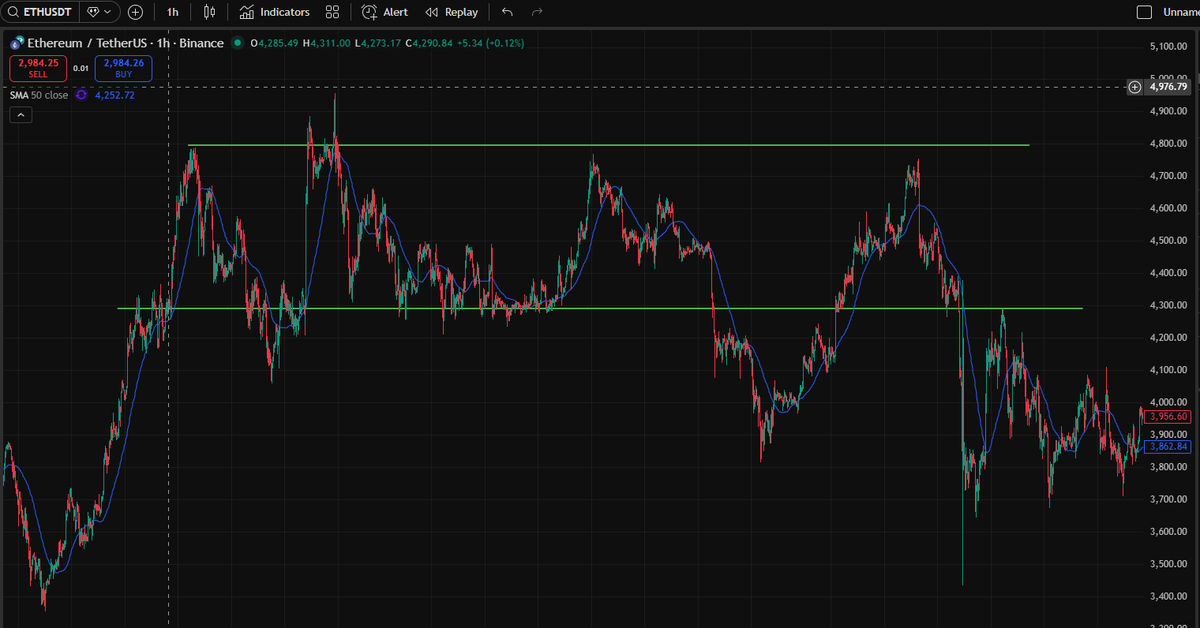Click the plus icon beside 4,976.79 price
Viewport: 1200px width, 628px height.
(1134, 87)
